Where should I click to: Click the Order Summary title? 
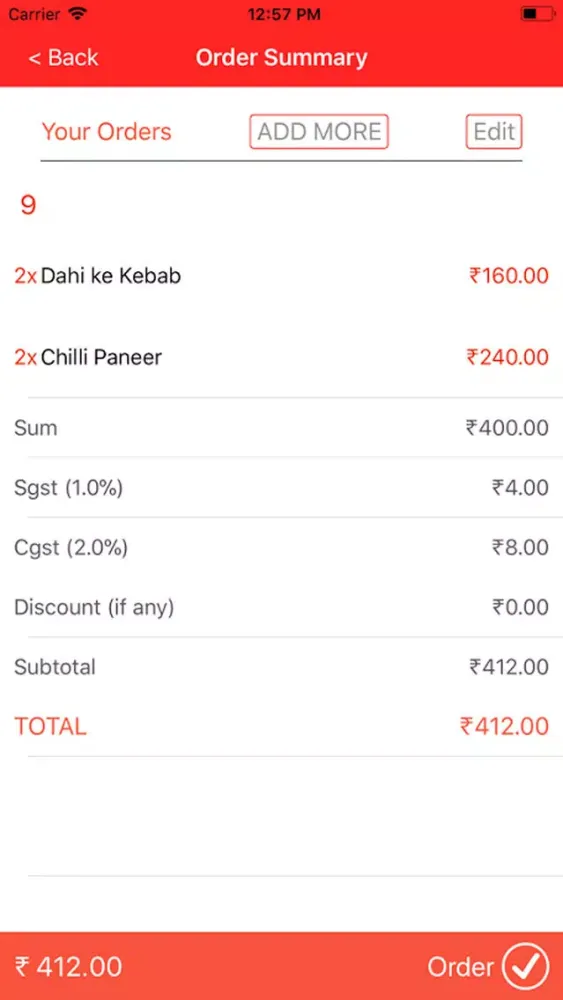[x=281, y=57]
